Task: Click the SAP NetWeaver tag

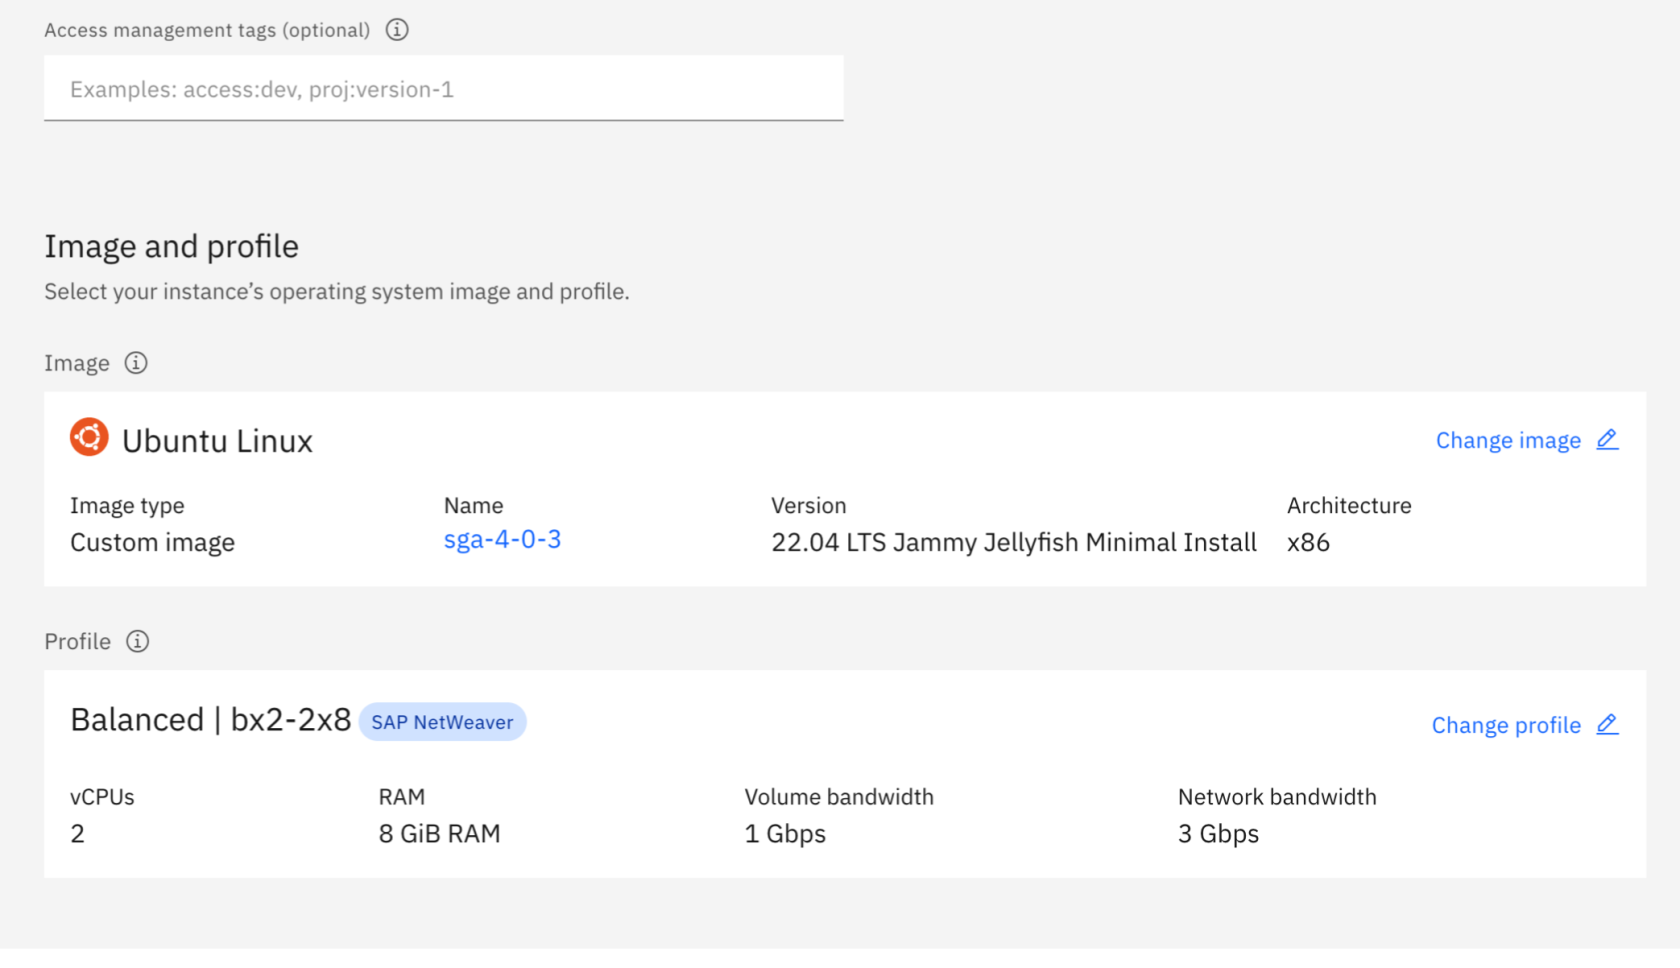Action: click(x=442, y=722)
